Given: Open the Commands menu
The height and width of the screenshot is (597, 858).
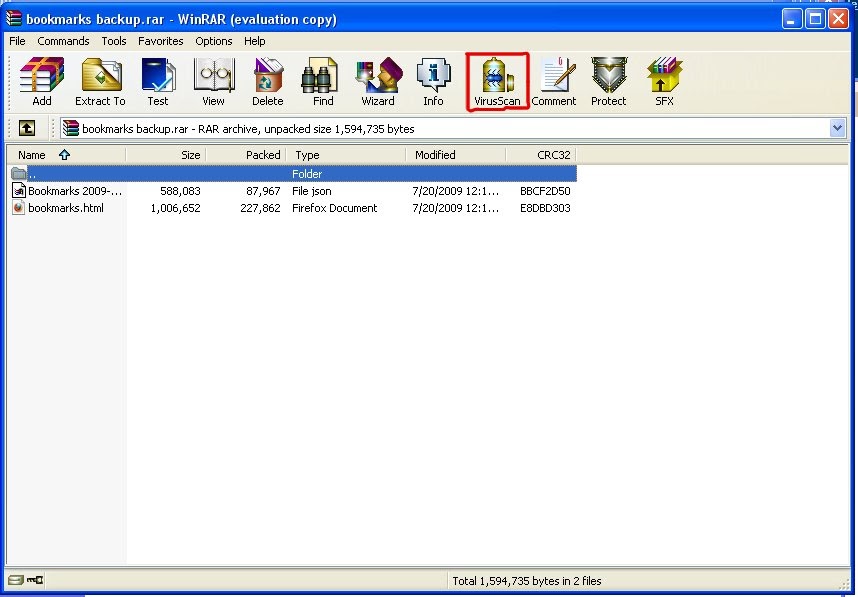Looking at the screenshot, I should tap(63, 41).
